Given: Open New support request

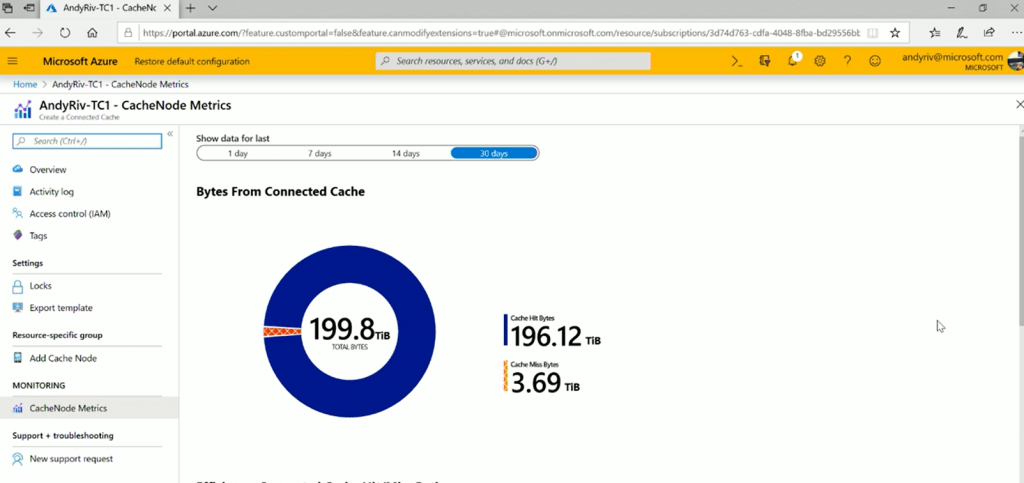Looking at the screenshot, I should tap(71, 459).
